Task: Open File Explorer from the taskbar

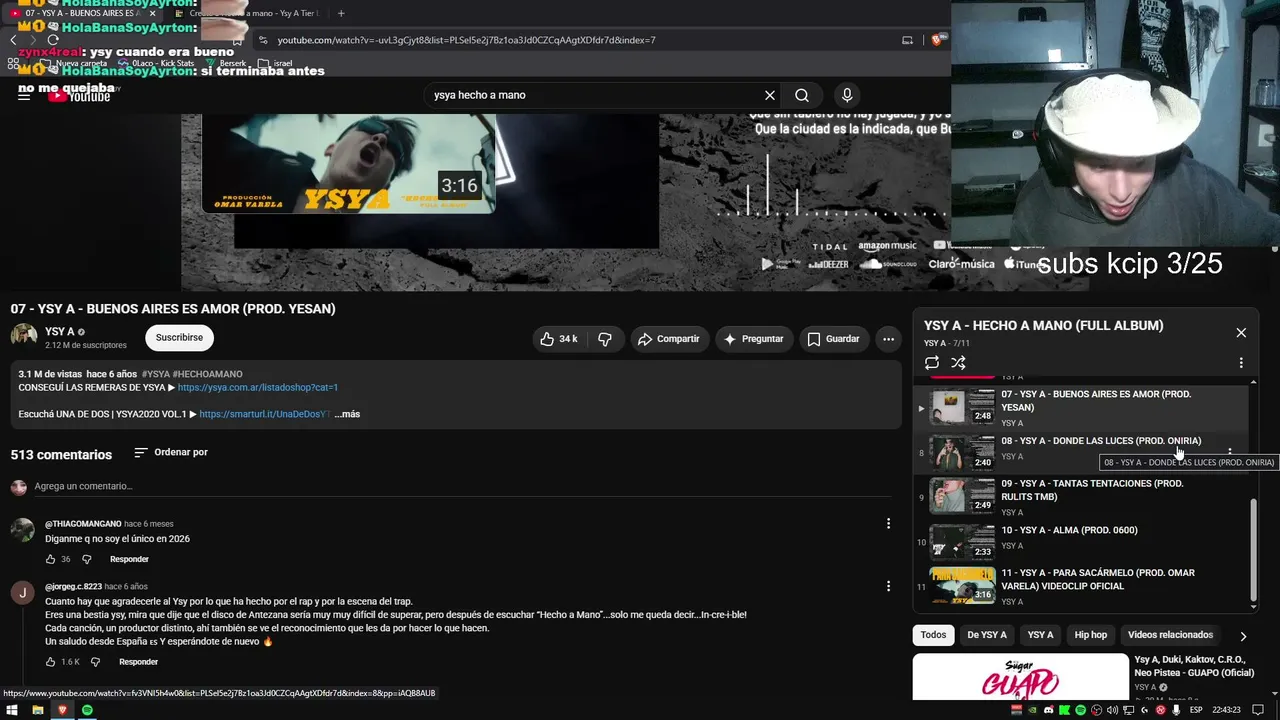Action: coord(37,710)
